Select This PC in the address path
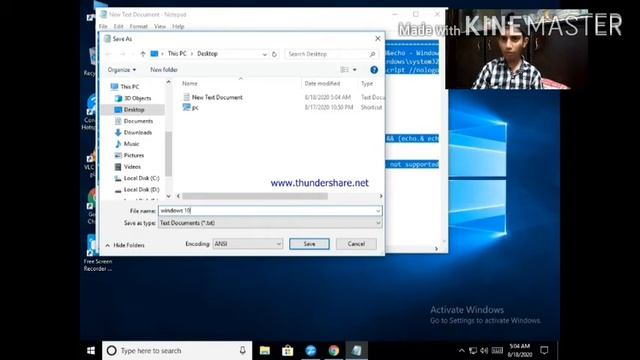Viewport: 640px width, 360px height. pos(177,53)
